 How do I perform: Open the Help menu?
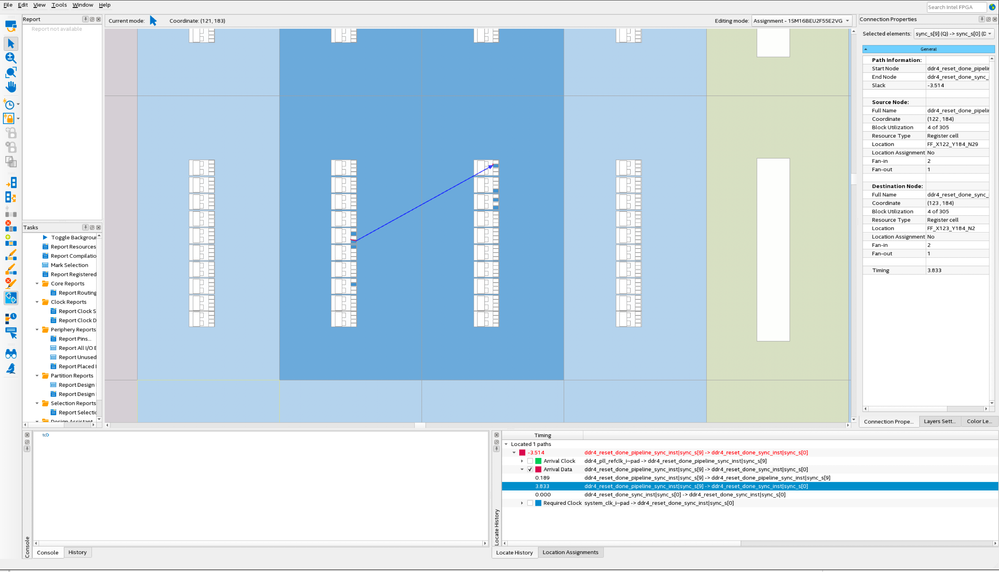(104, 5)
